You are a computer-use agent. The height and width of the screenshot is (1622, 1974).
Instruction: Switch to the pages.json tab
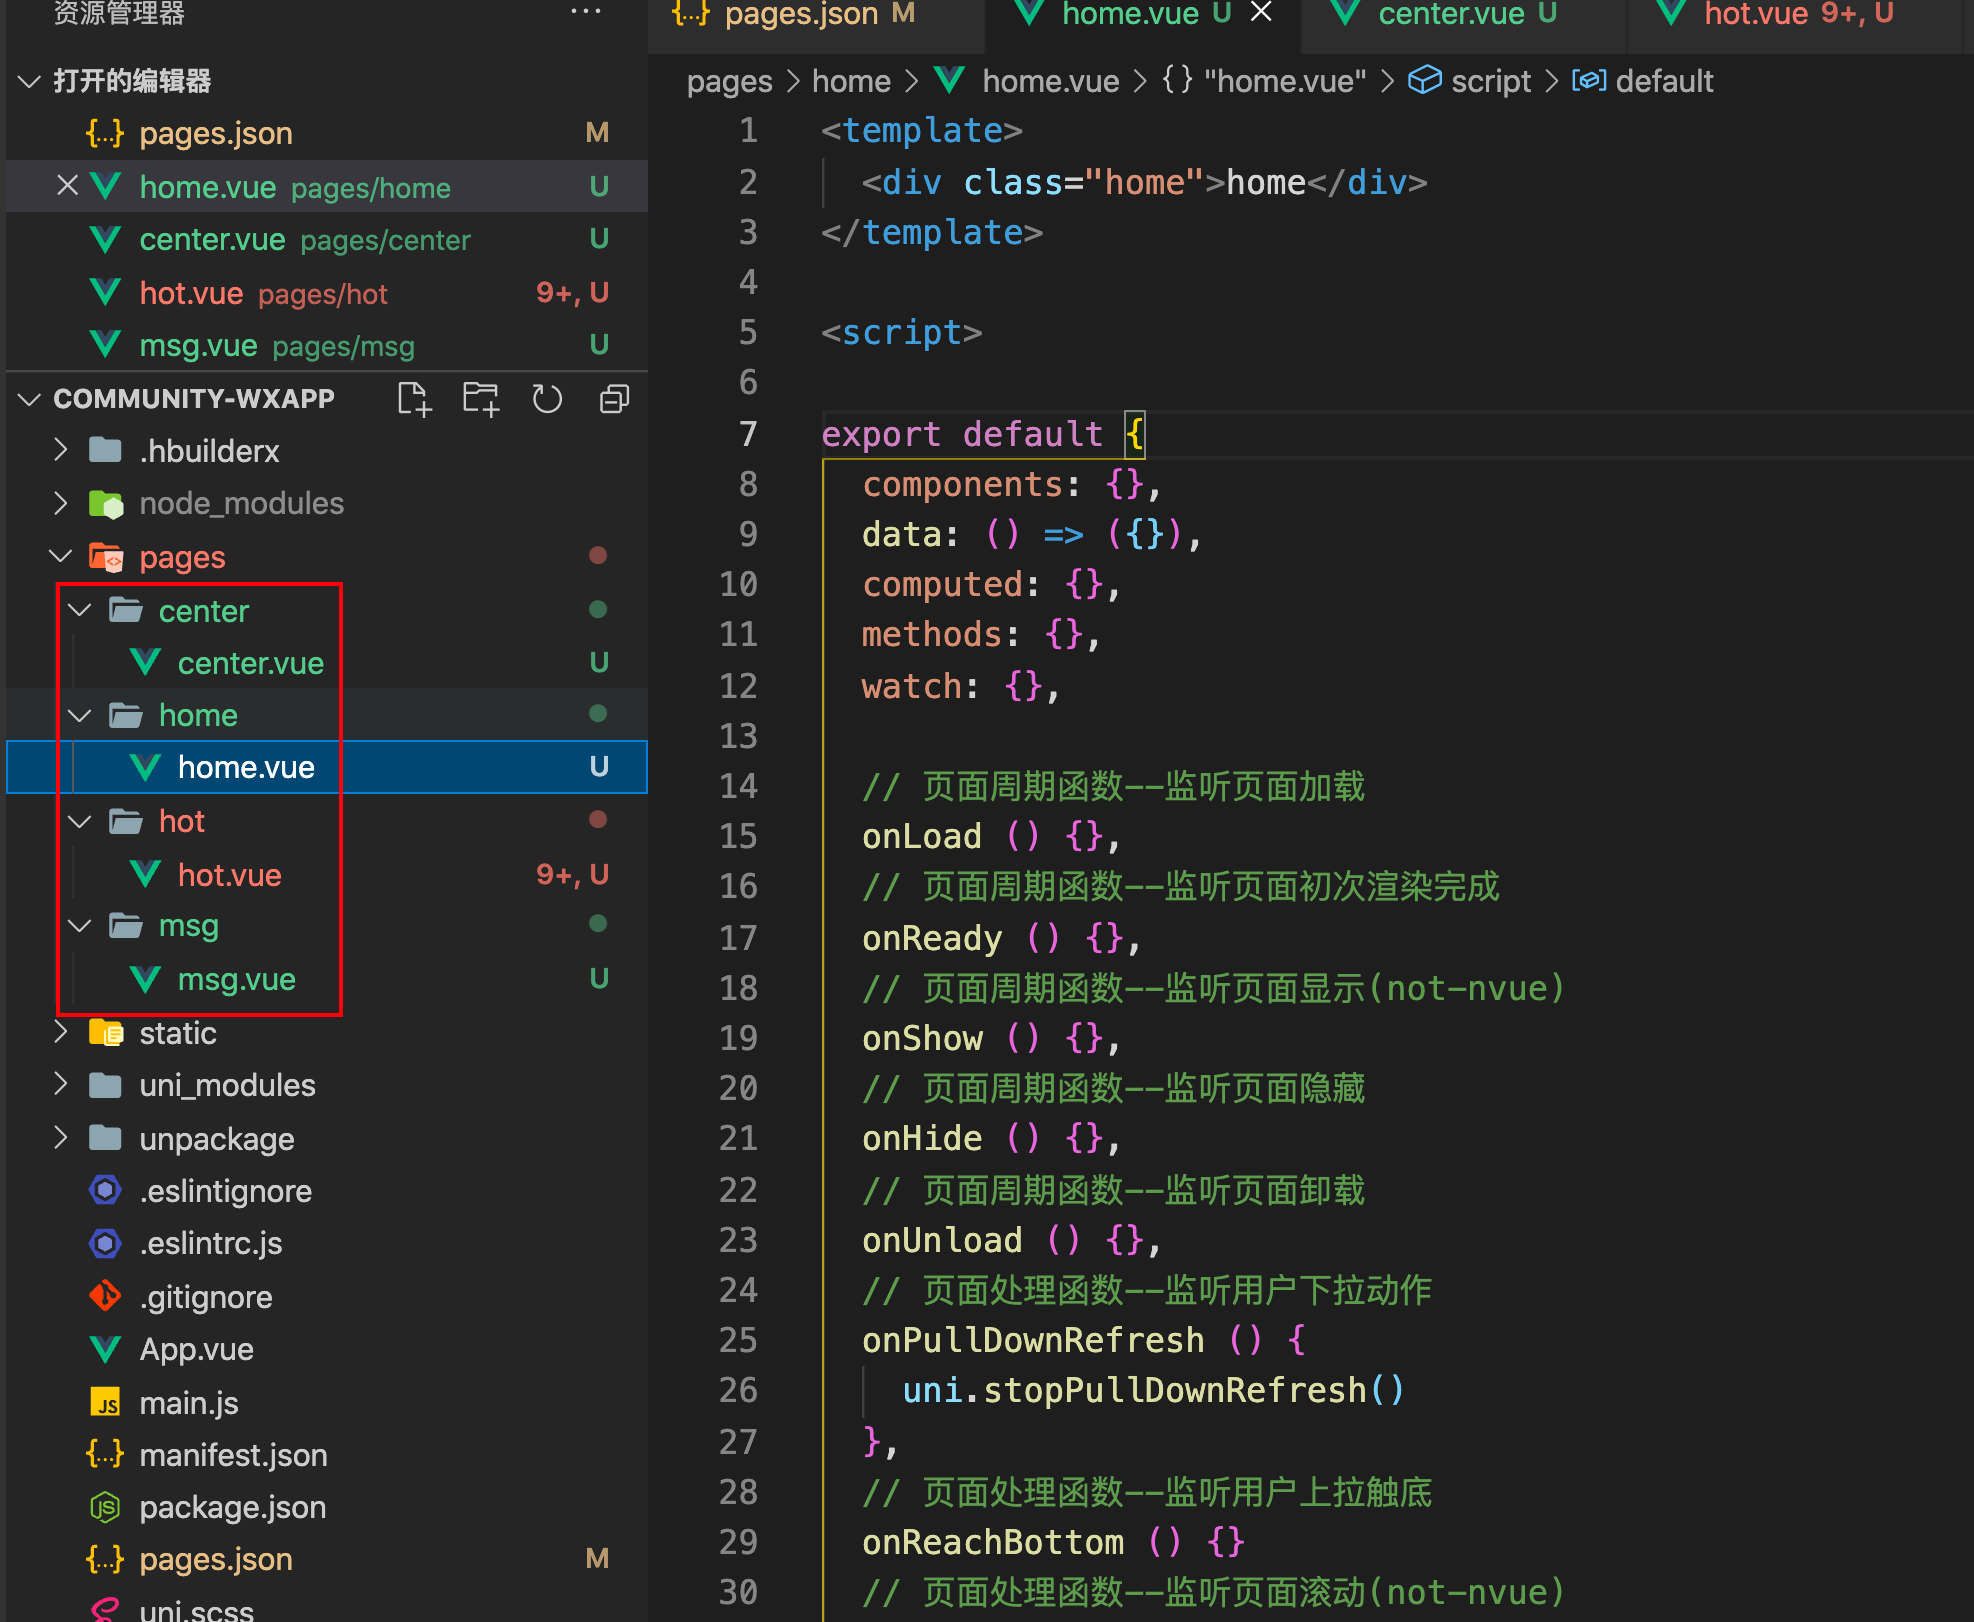pyautogui.click(x=800, y=14)
